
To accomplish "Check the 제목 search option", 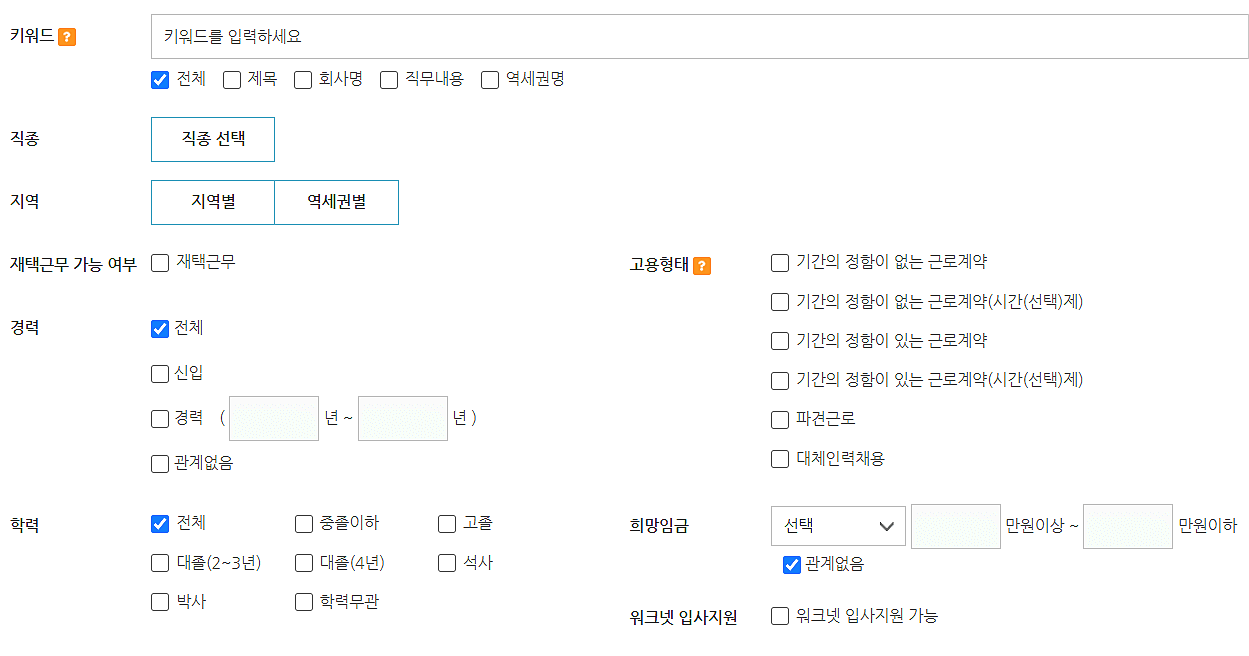I will click(x=231, y=80).
